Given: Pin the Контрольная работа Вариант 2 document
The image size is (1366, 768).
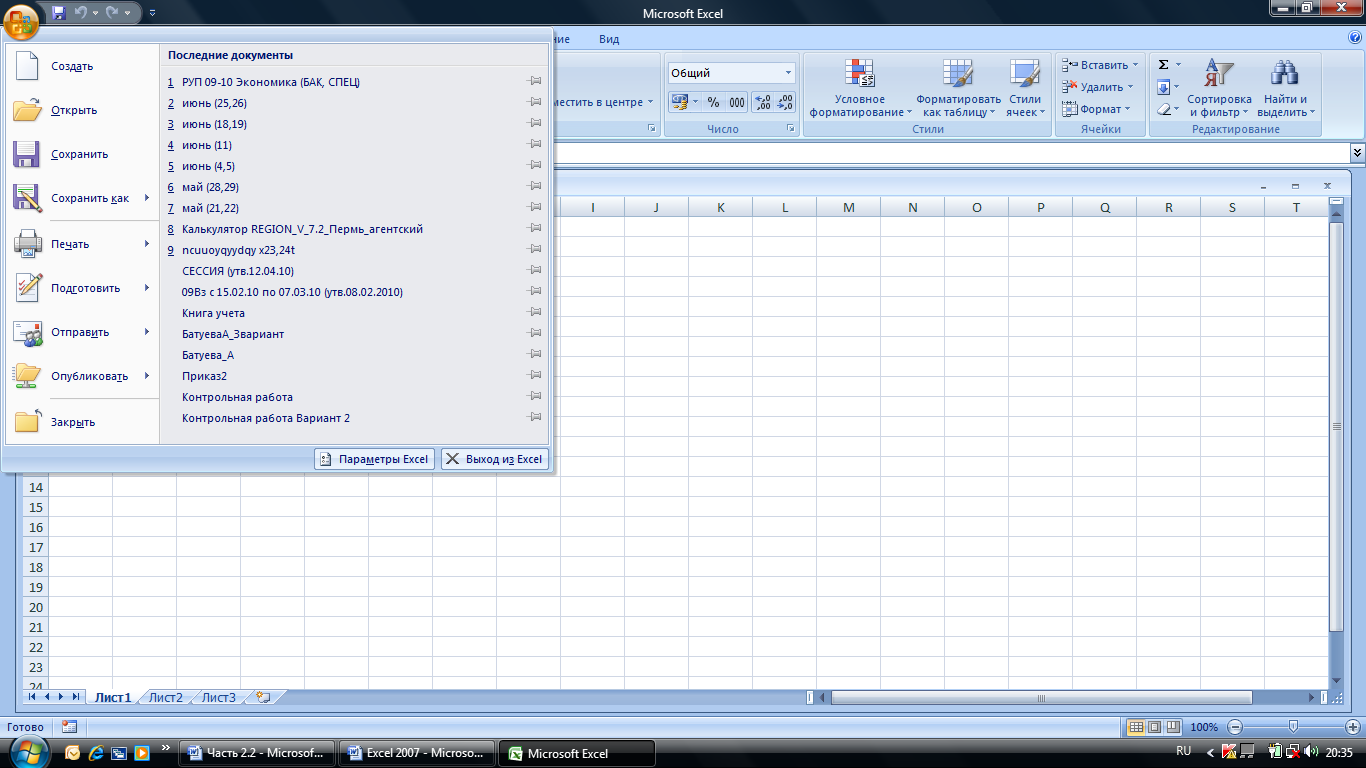Looking at the screenshot, I should 535,418.
